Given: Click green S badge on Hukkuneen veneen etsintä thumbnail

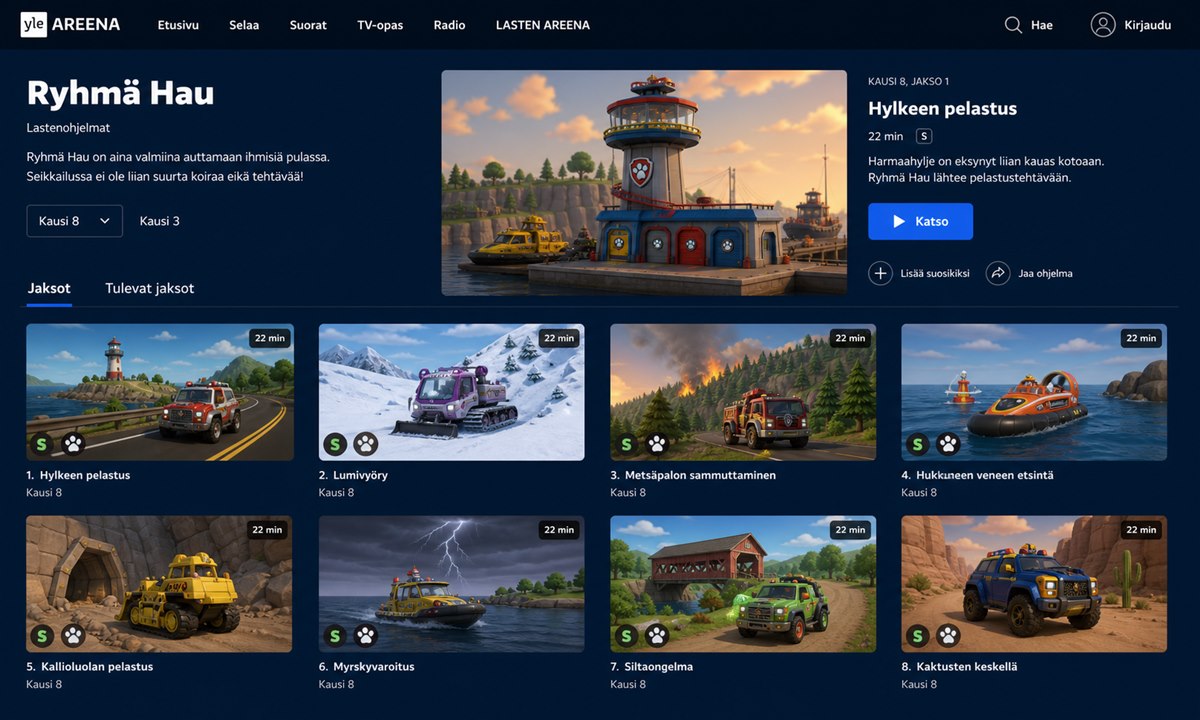Looking at the screenshot, I should coord(917,444).
